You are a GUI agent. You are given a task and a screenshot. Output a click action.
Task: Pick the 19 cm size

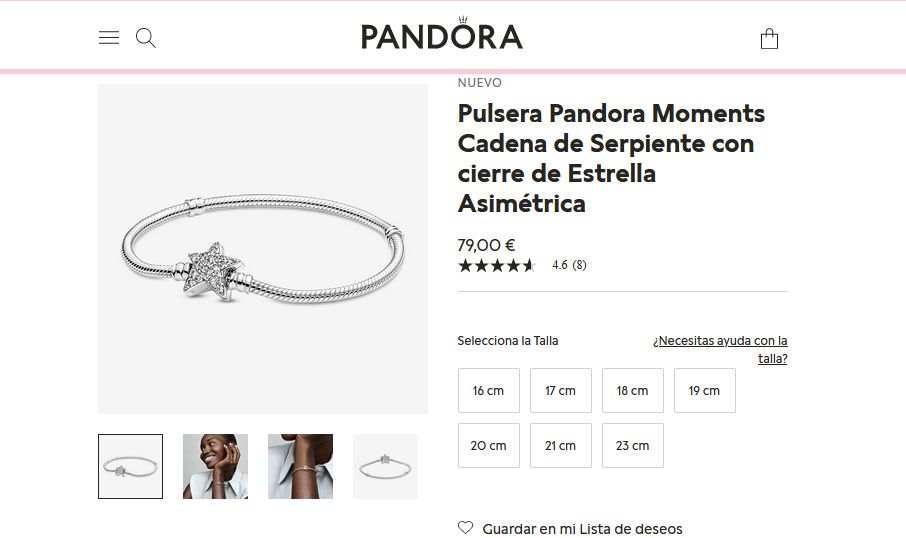click(x=705, y=391)
